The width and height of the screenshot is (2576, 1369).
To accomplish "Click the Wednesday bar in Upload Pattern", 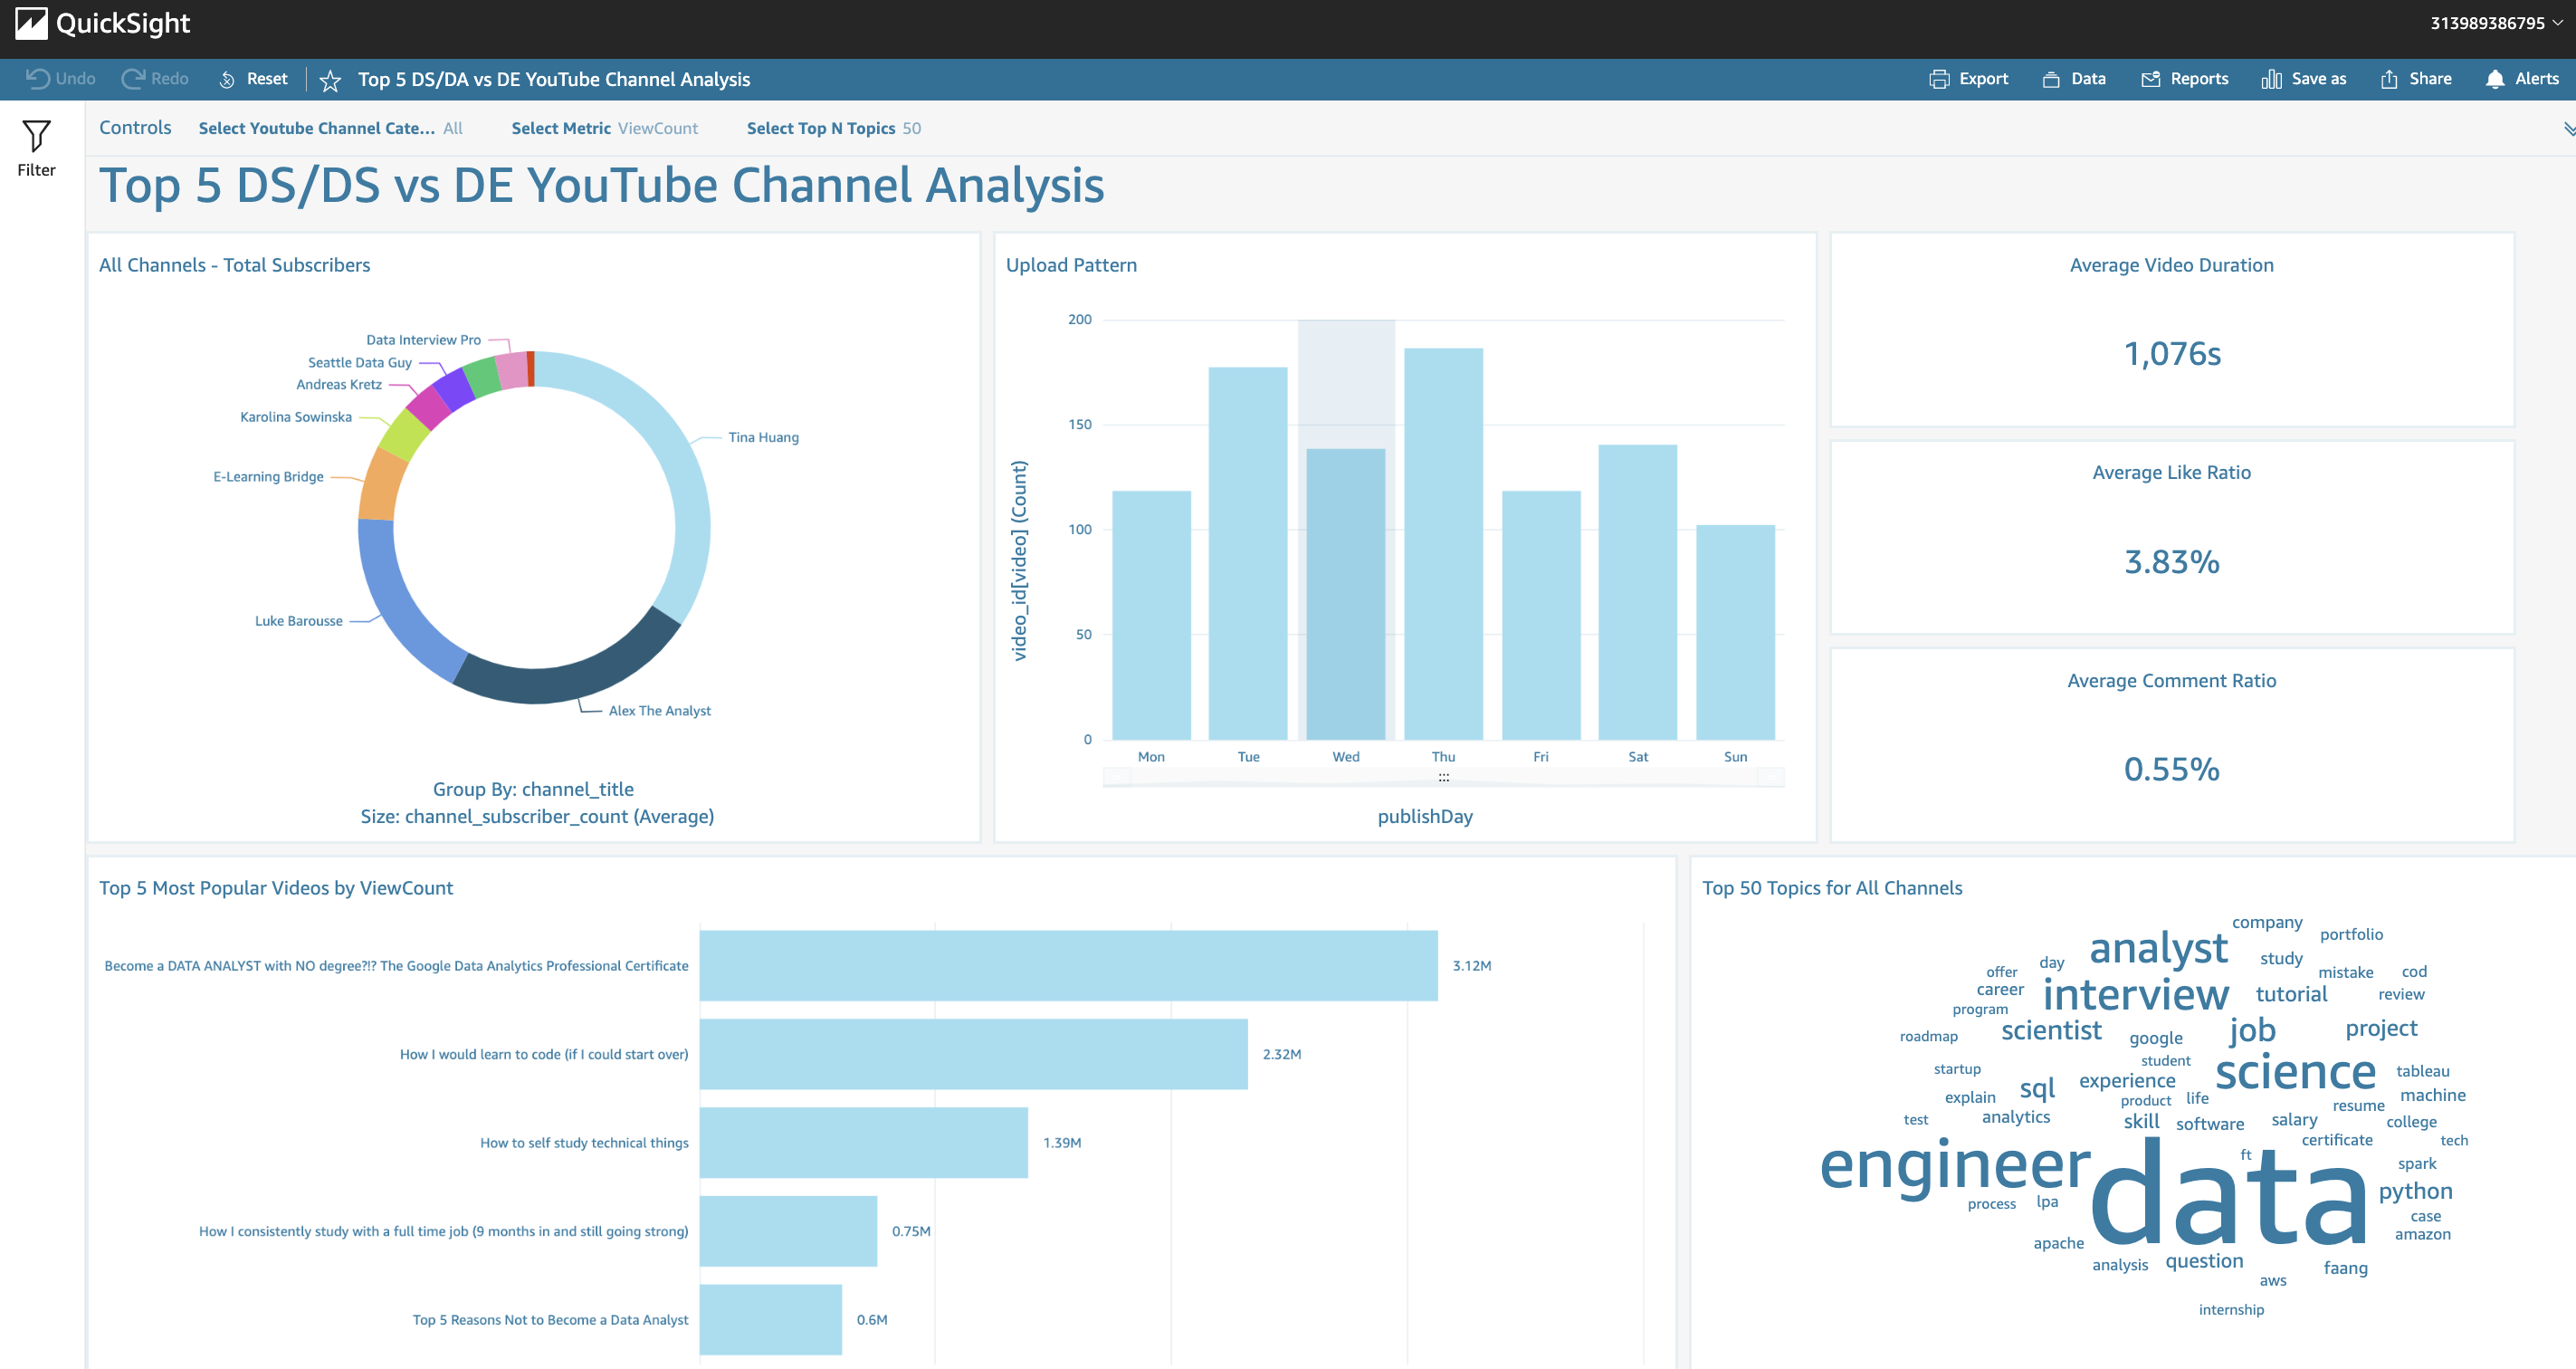I will tap(1346, 600).
